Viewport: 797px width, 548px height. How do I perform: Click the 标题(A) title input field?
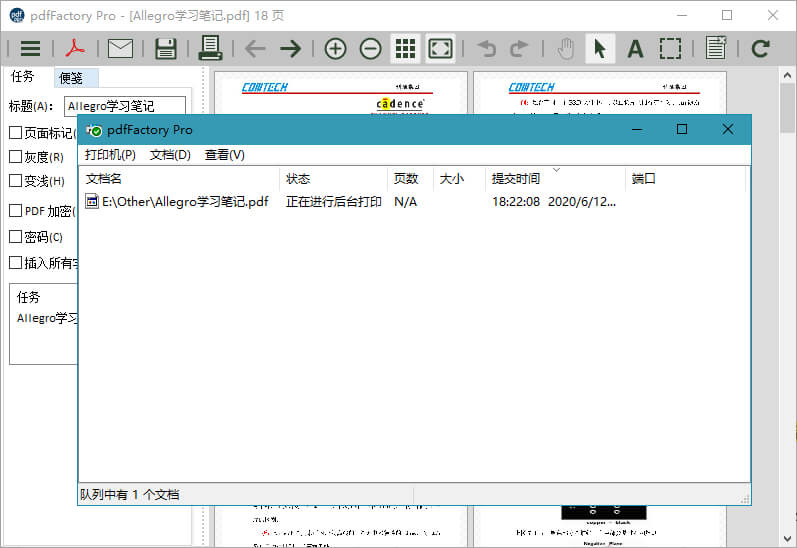click(124, 106)
